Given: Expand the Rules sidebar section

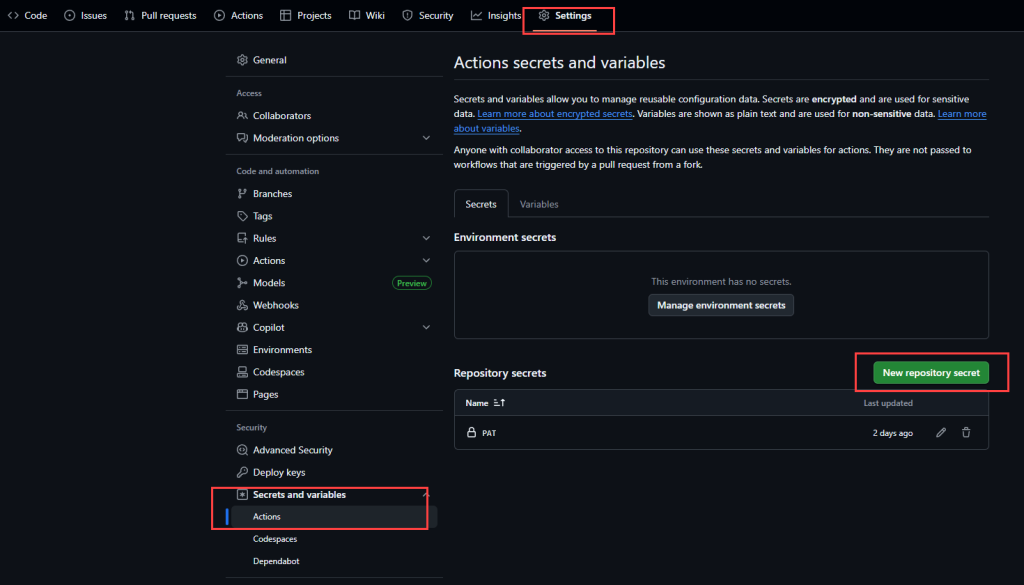Looking at the screenshot, I should point(427,238).
